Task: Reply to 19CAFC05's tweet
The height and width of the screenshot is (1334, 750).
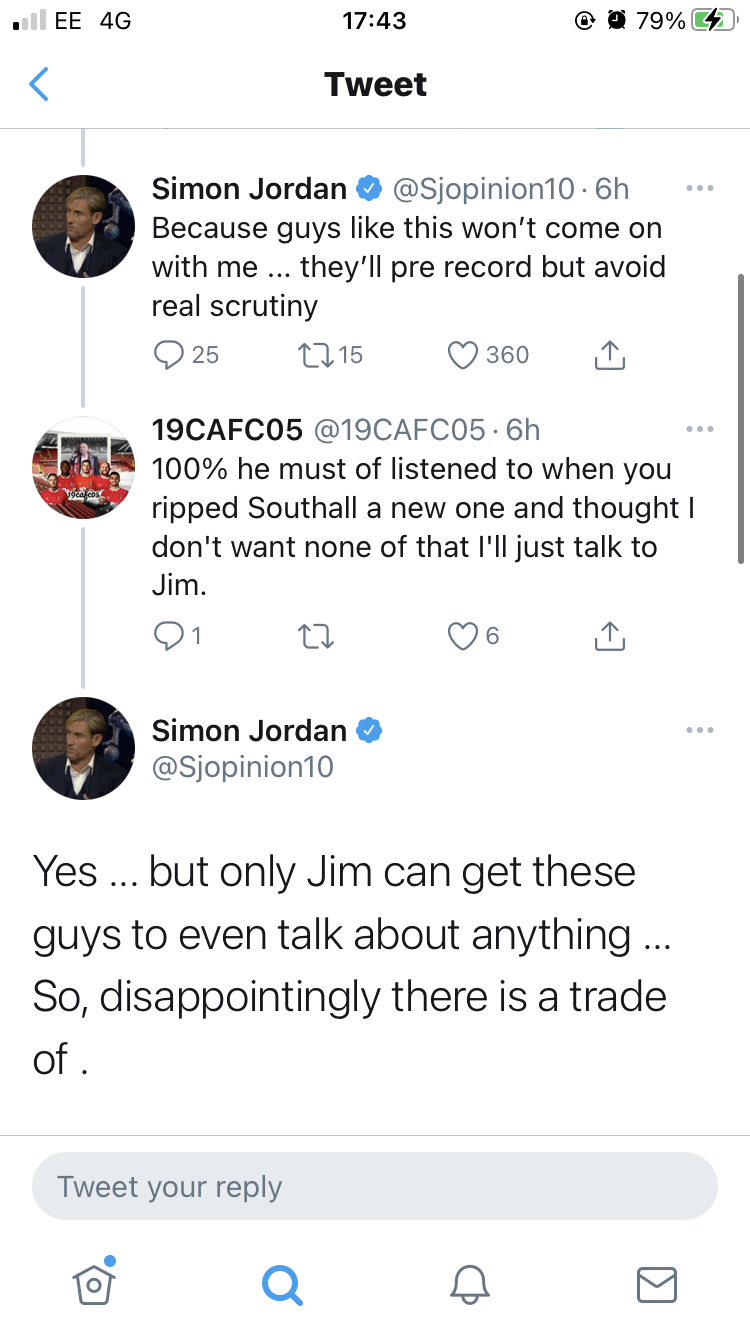Action: pos(167,636)
